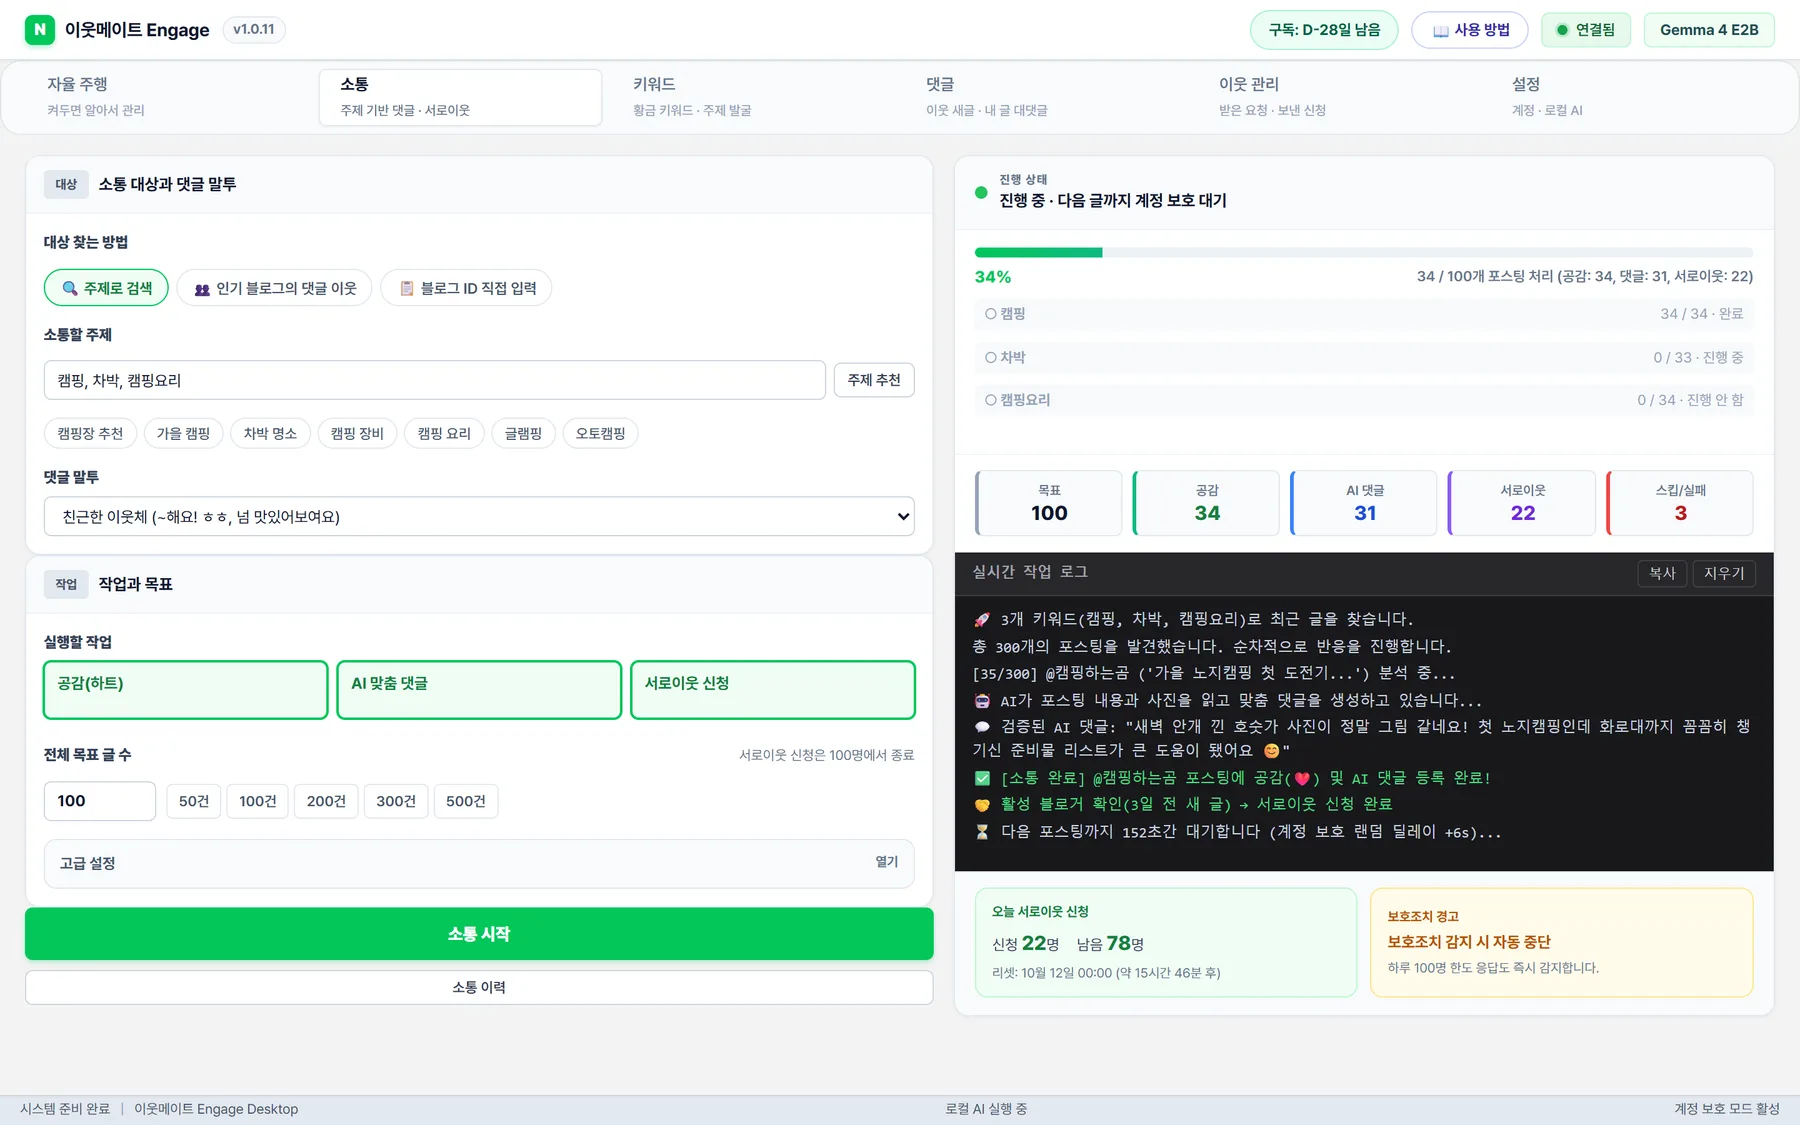
Task: Click the green N app logo
Action: (x=40, y=30)
